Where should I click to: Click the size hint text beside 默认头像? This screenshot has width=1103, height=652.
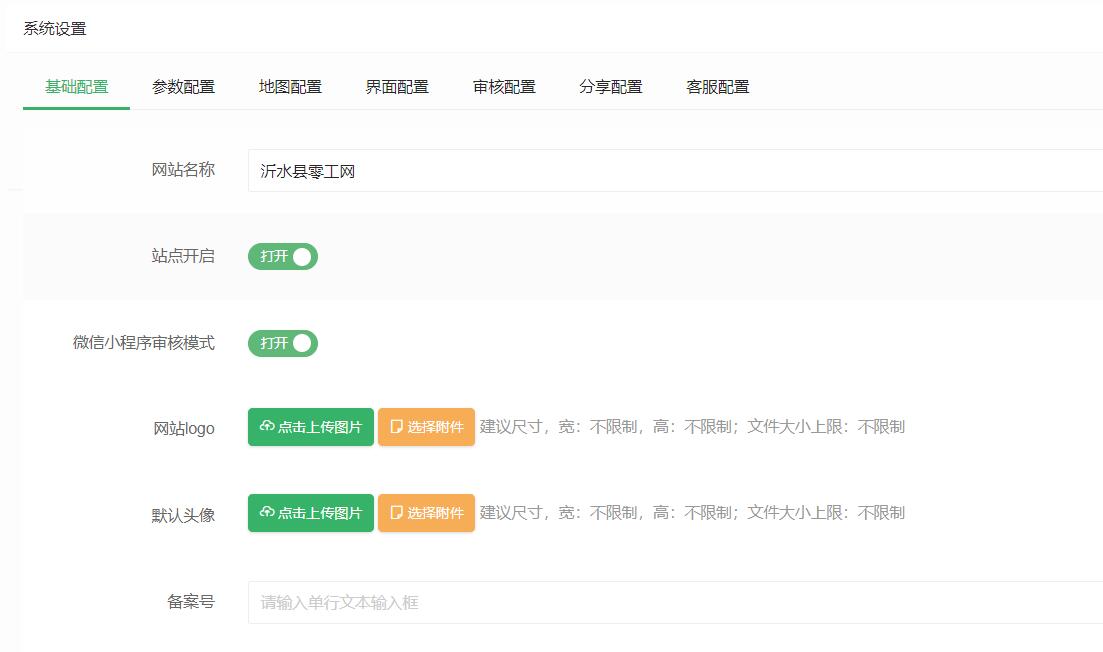click(692, 513)
